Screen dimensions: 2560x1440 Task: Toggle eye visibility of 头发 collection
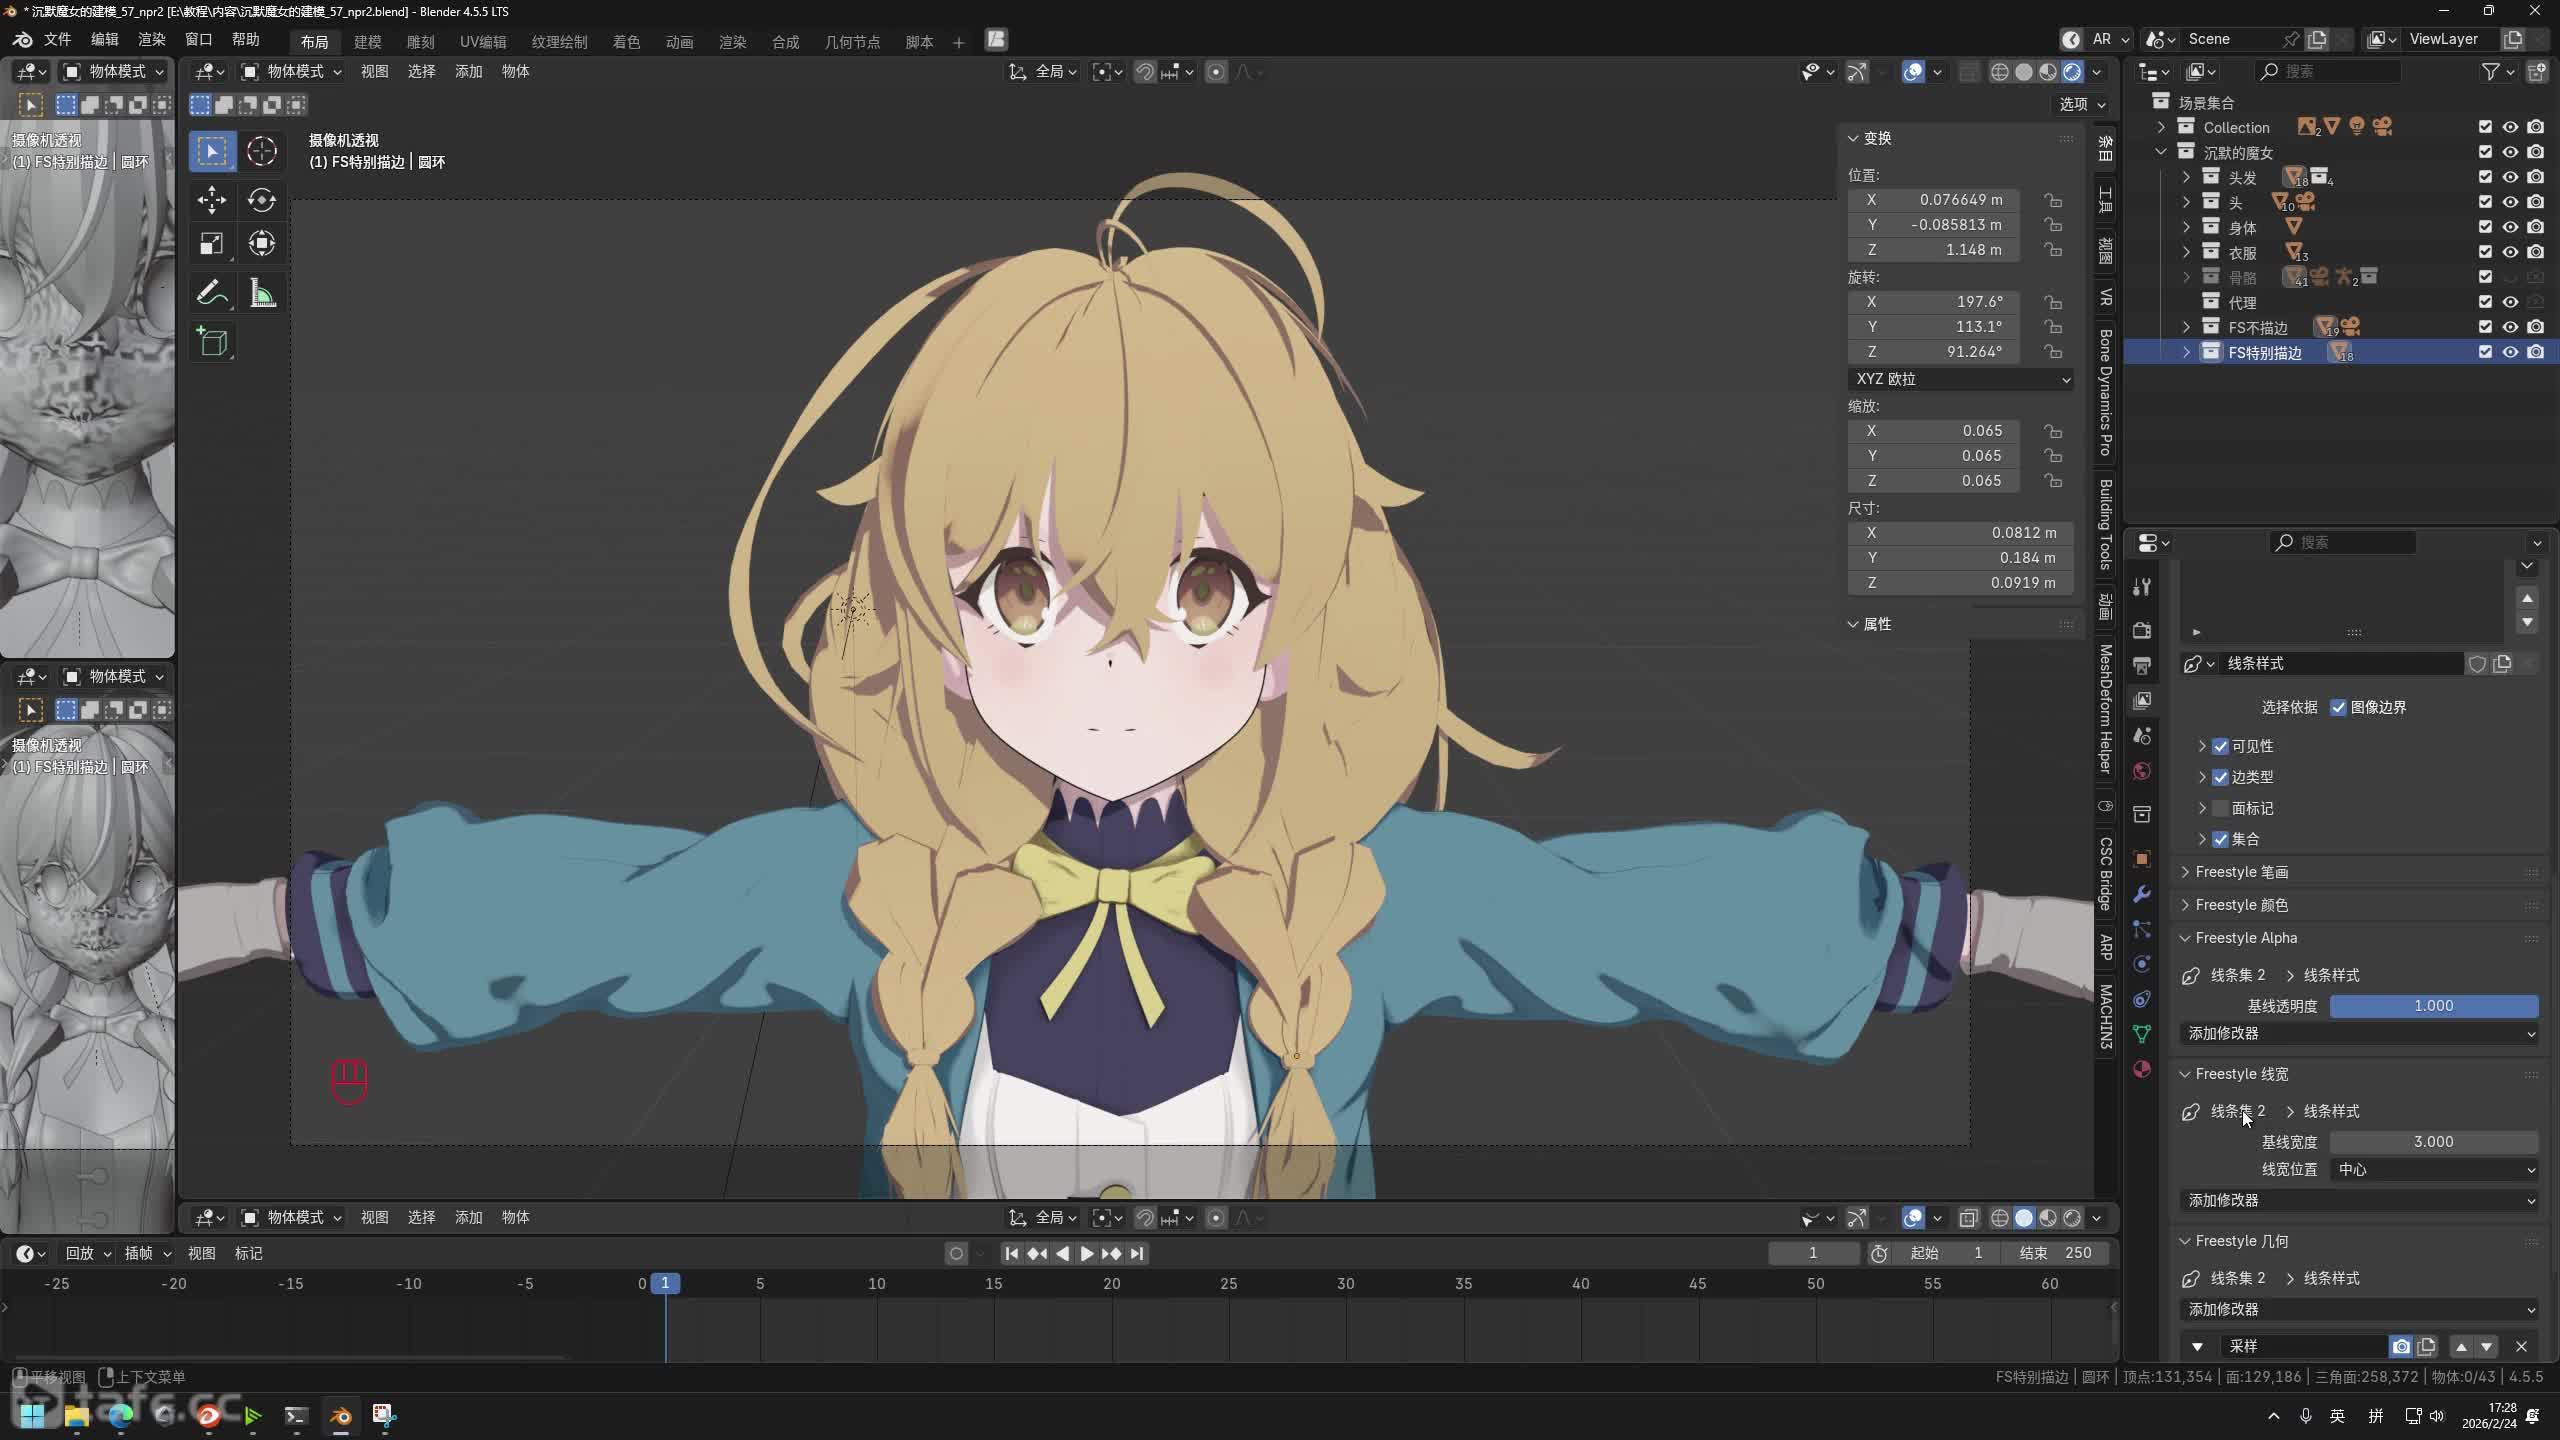2510,177
